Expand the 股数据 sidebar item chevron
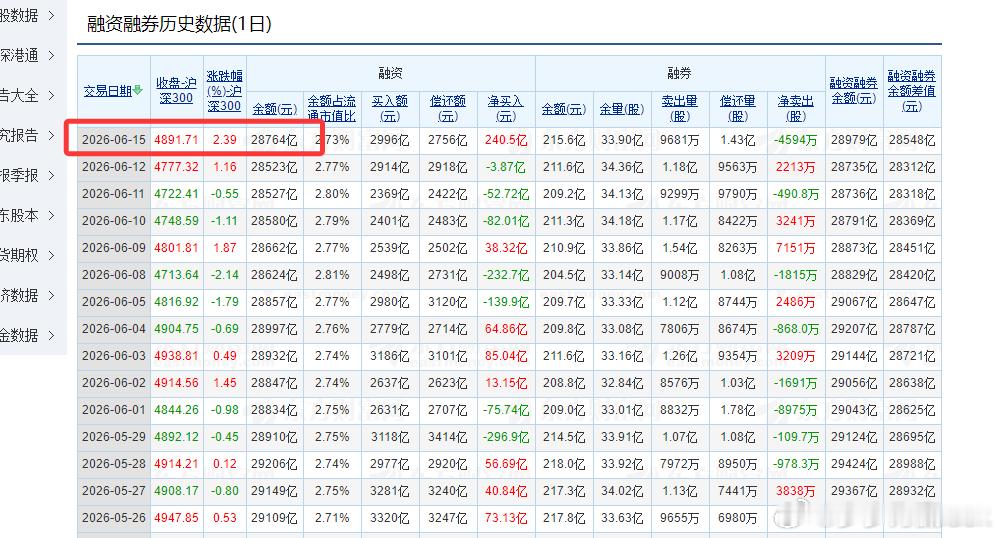This screenshot has height=538, width=1000. pyautogui.click(x=52, y=15)
